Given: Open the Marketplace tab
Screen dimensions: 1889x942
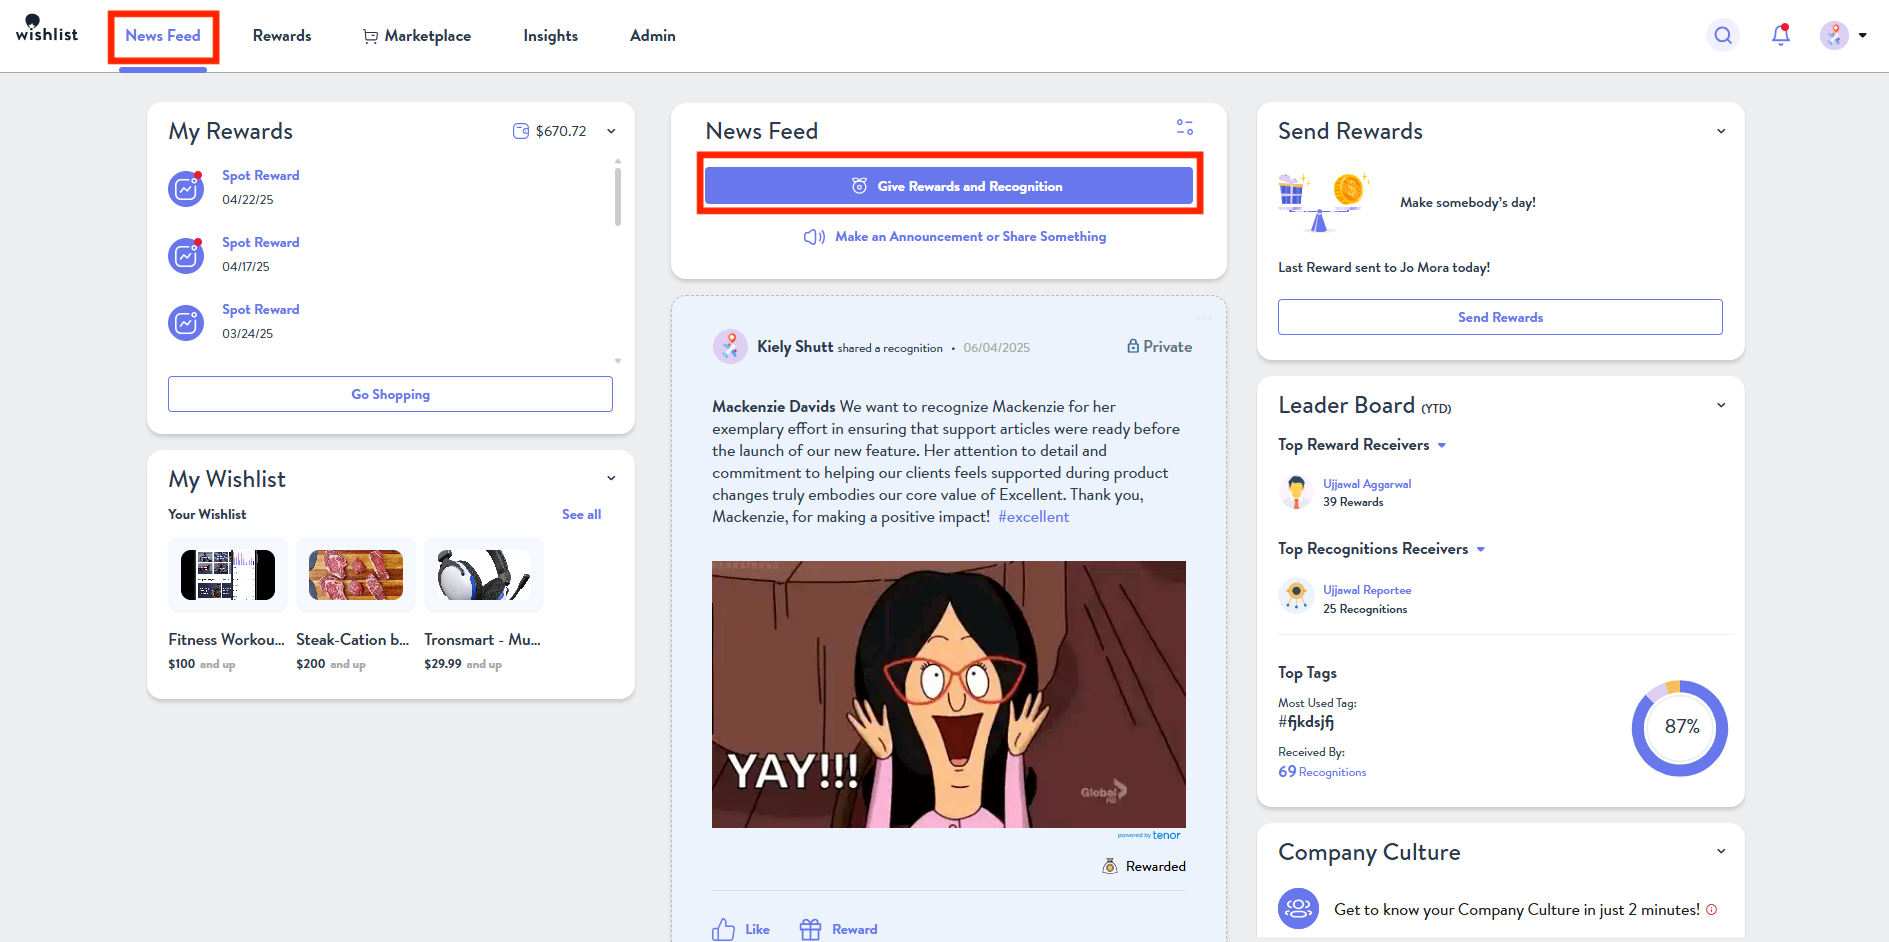Looking at the screenshot, I should click(x=417, y=36).
